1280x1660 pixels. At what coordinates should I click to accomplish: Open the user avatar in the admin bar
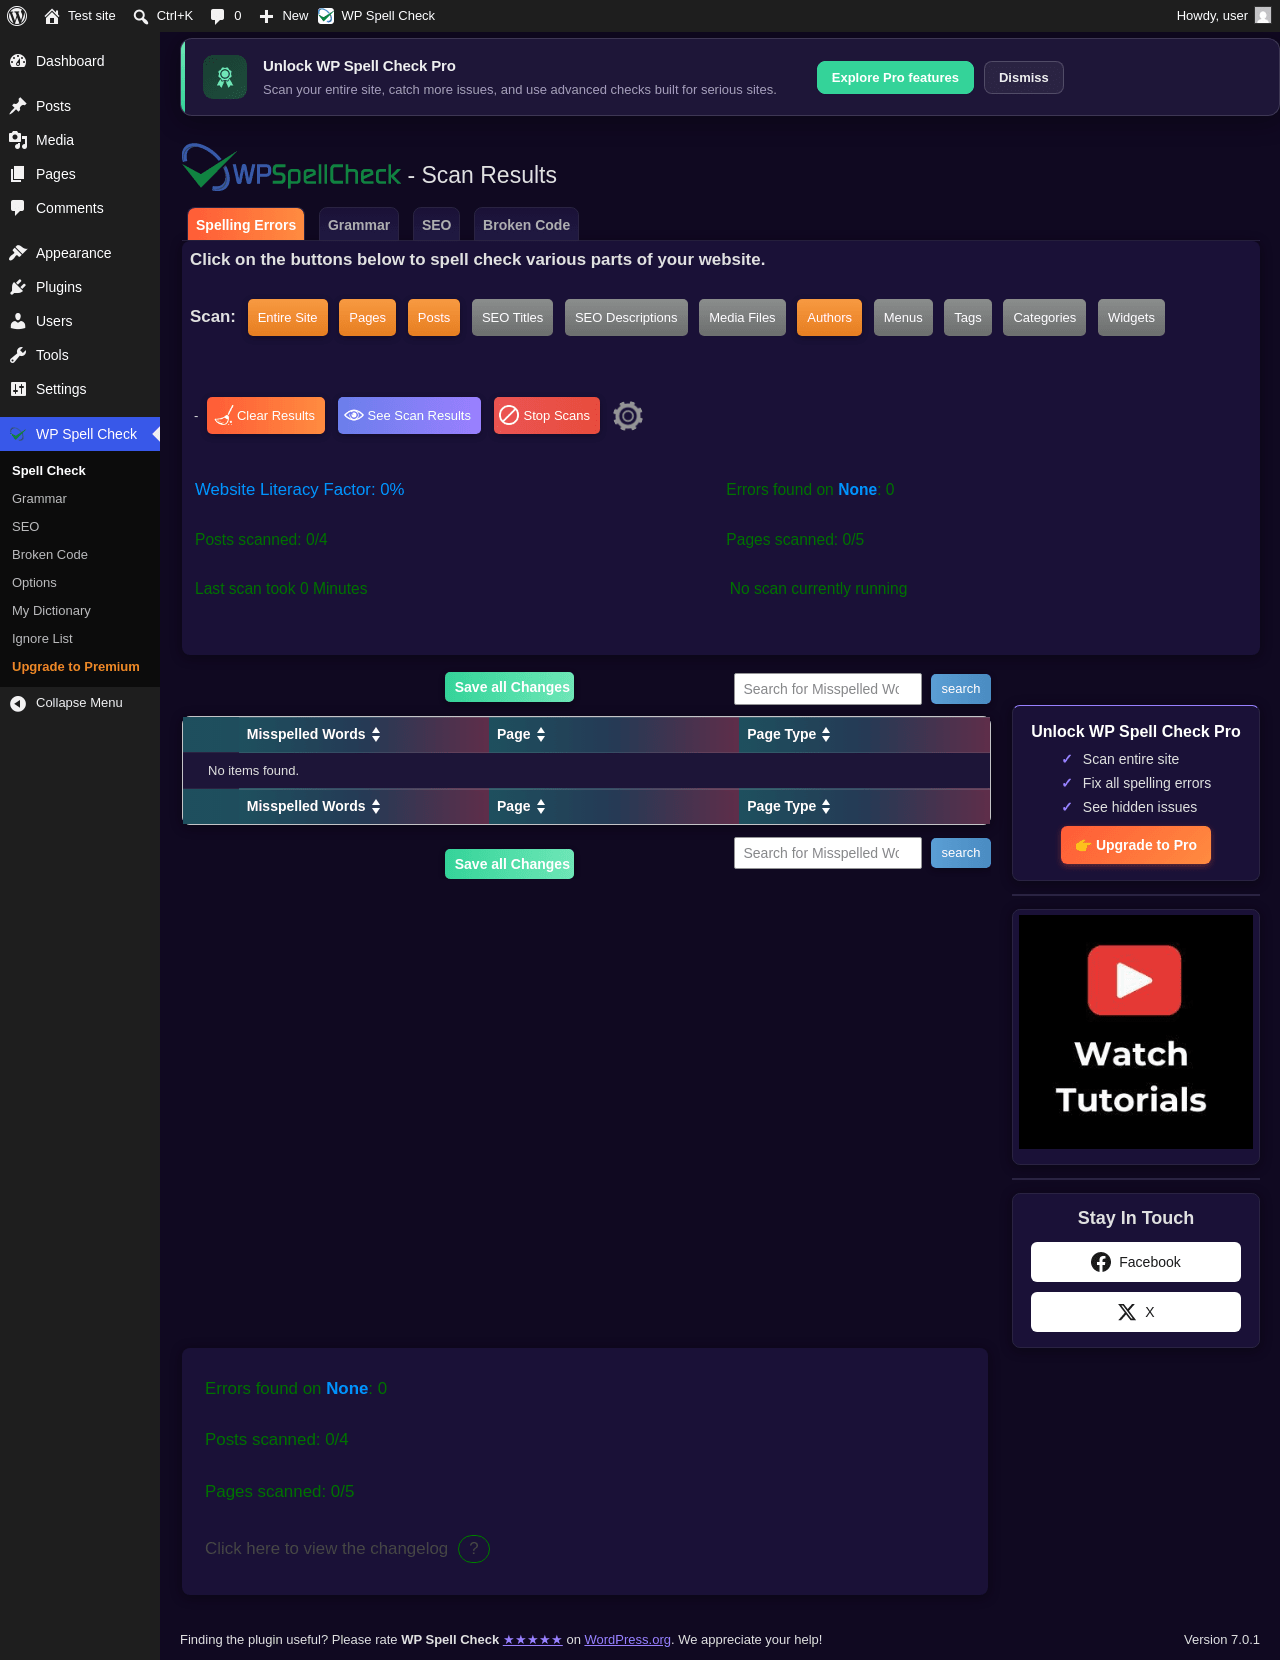[1263, 16]
